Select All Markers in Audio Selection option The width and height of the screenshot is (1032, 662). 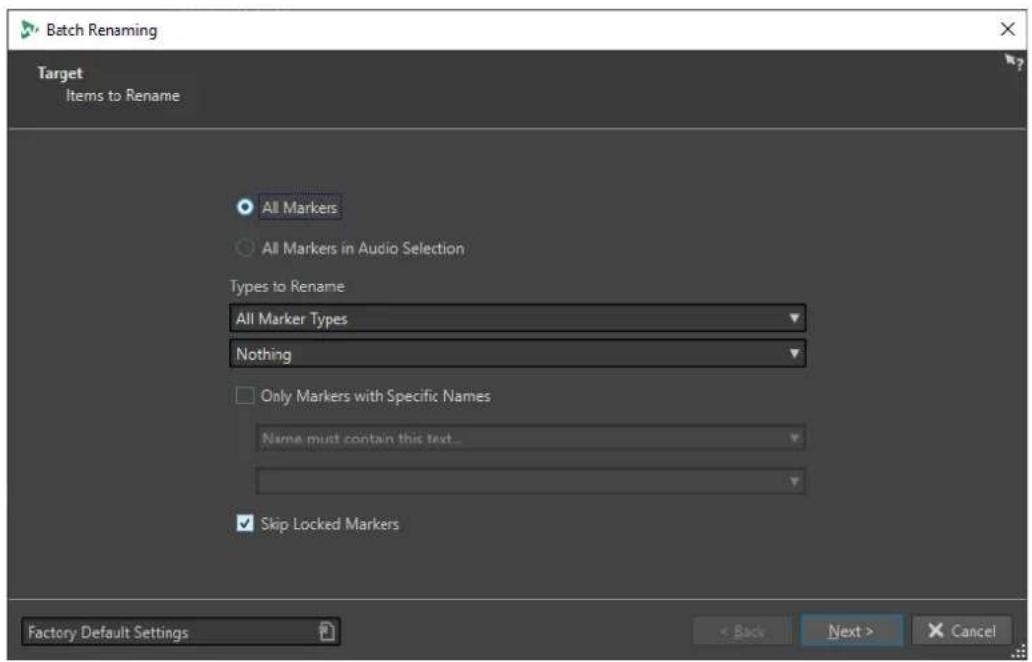244,248
